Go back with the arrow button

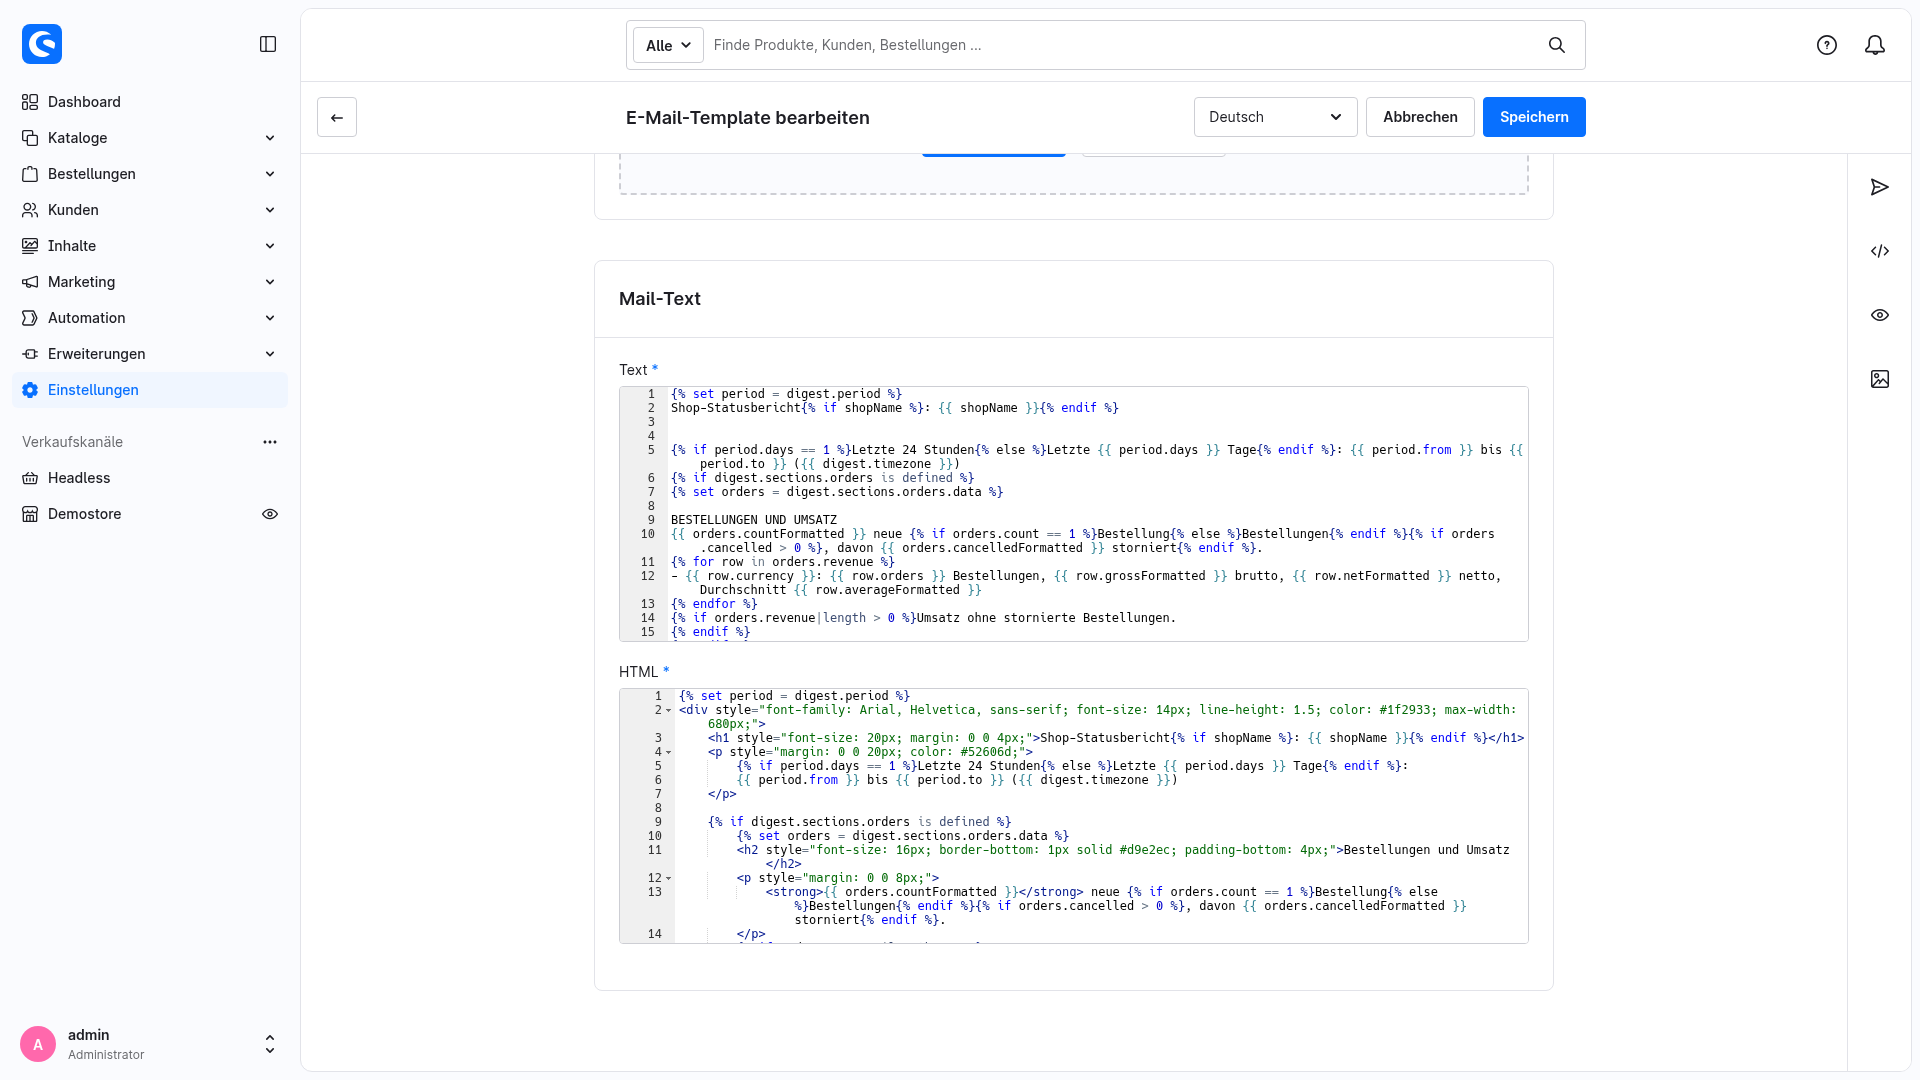tap(337, 117)
